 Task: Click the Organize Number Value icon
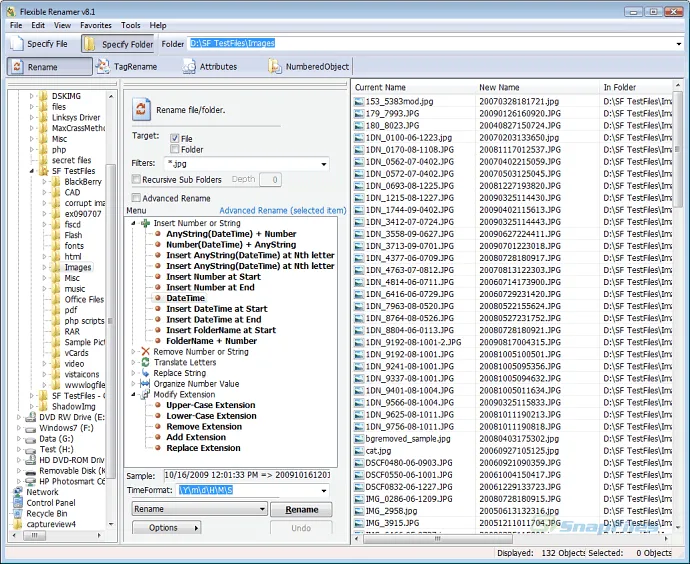[145, 384]
